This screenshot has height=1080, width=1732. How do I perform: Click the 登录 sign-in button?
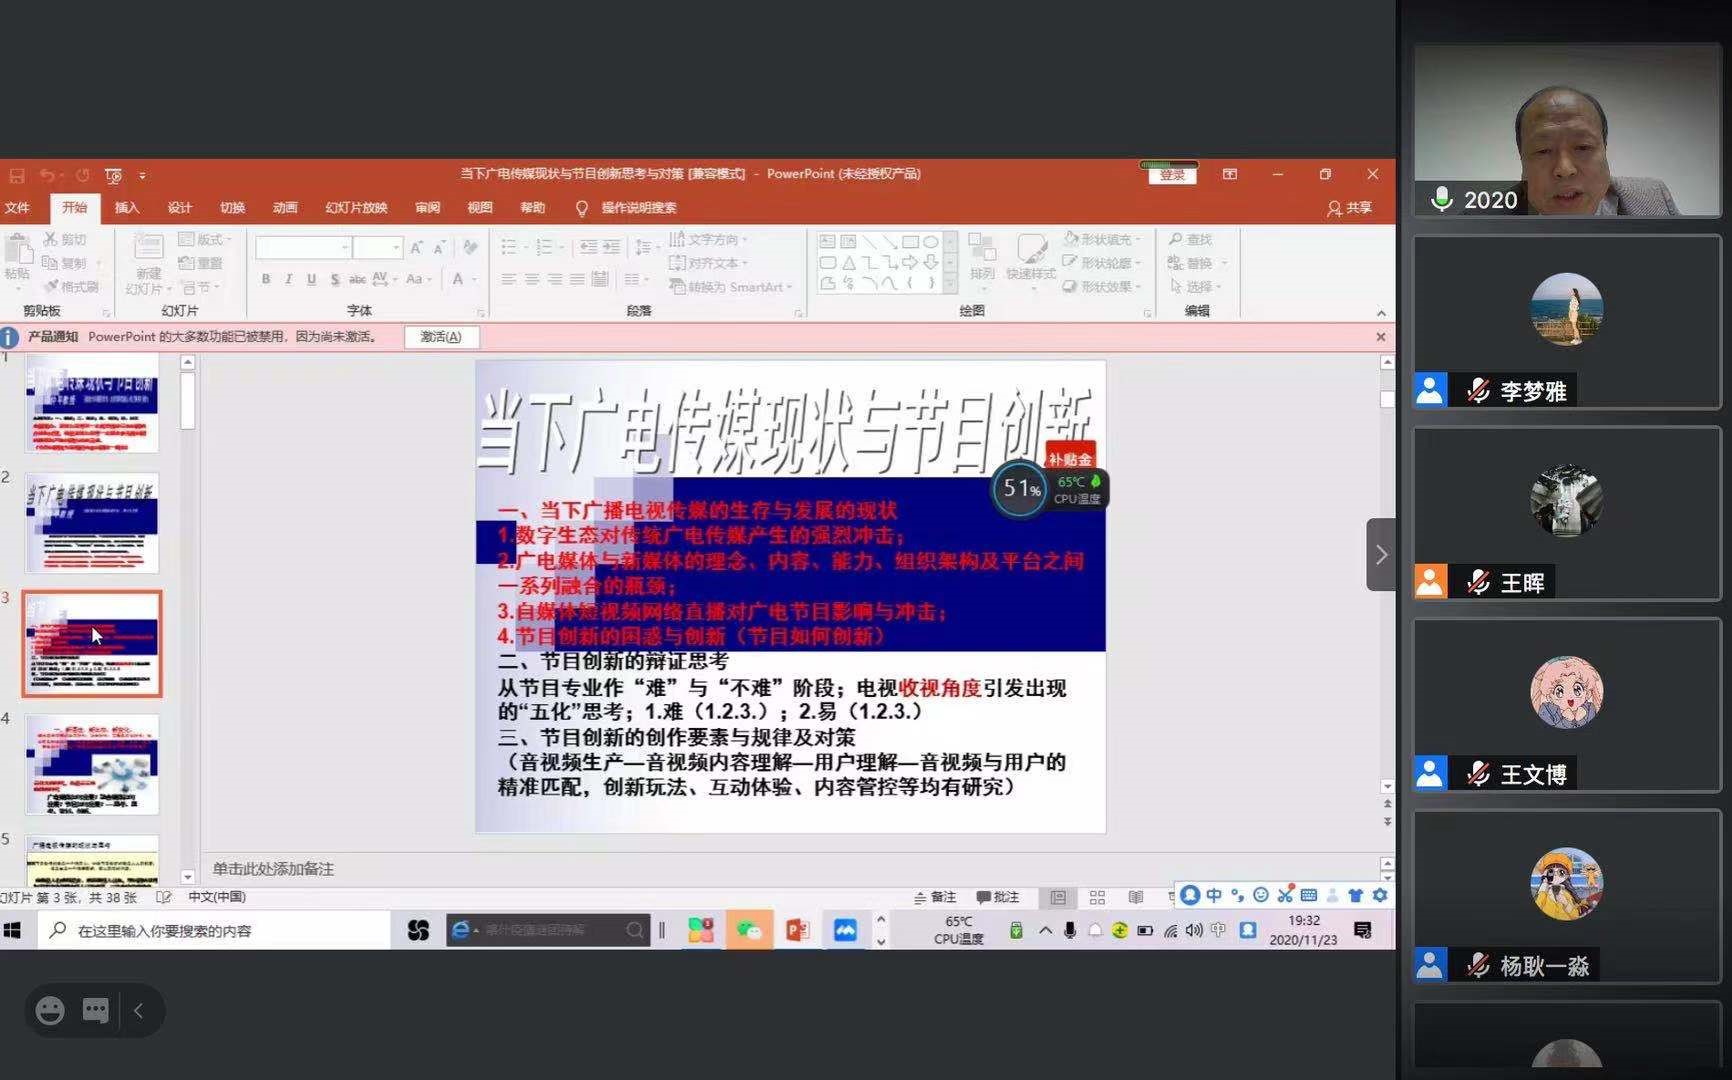pyautogui.click(x=1172, y=175)
